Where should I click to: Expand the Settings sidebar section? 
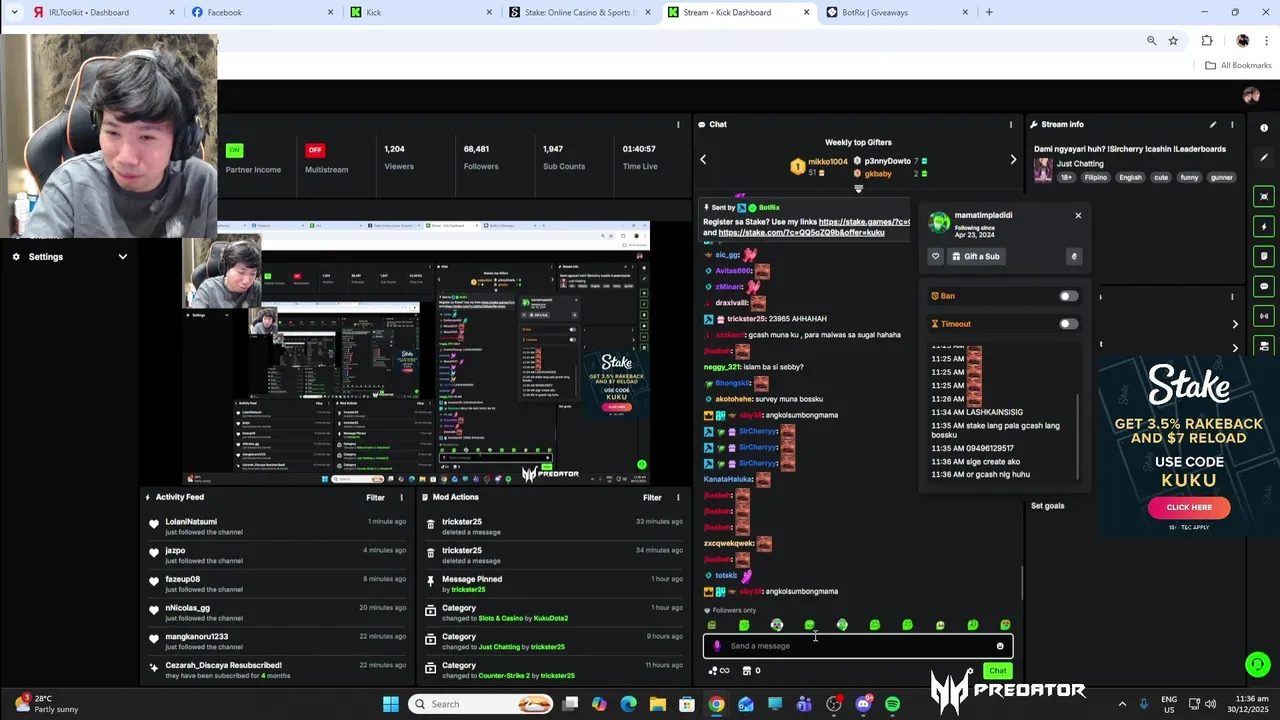pyautogui.click(x=122, y=257)
